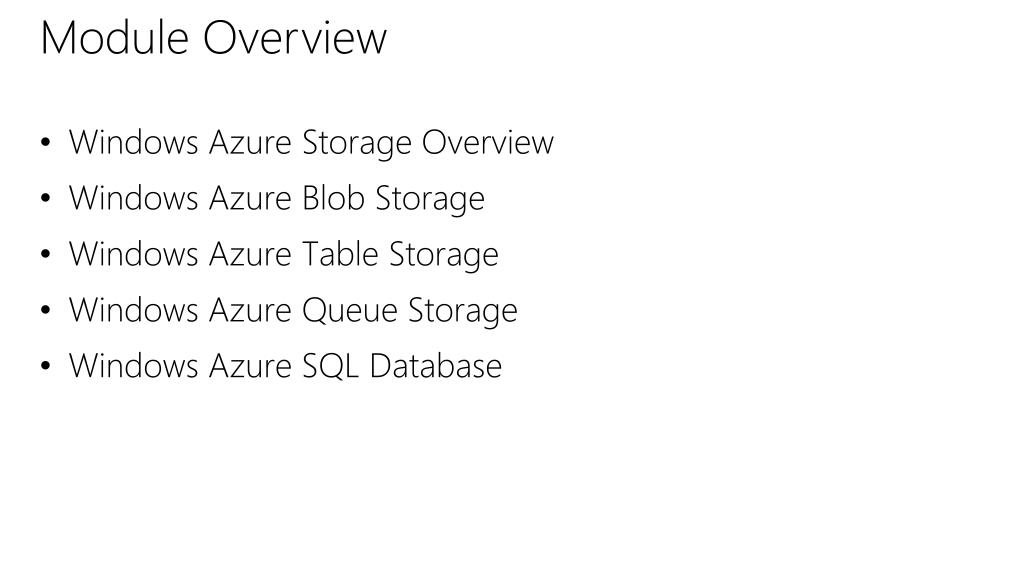Click the bullet dot before Storage Overview
This screenshot has width=1024, height=576.
(47, 144)
